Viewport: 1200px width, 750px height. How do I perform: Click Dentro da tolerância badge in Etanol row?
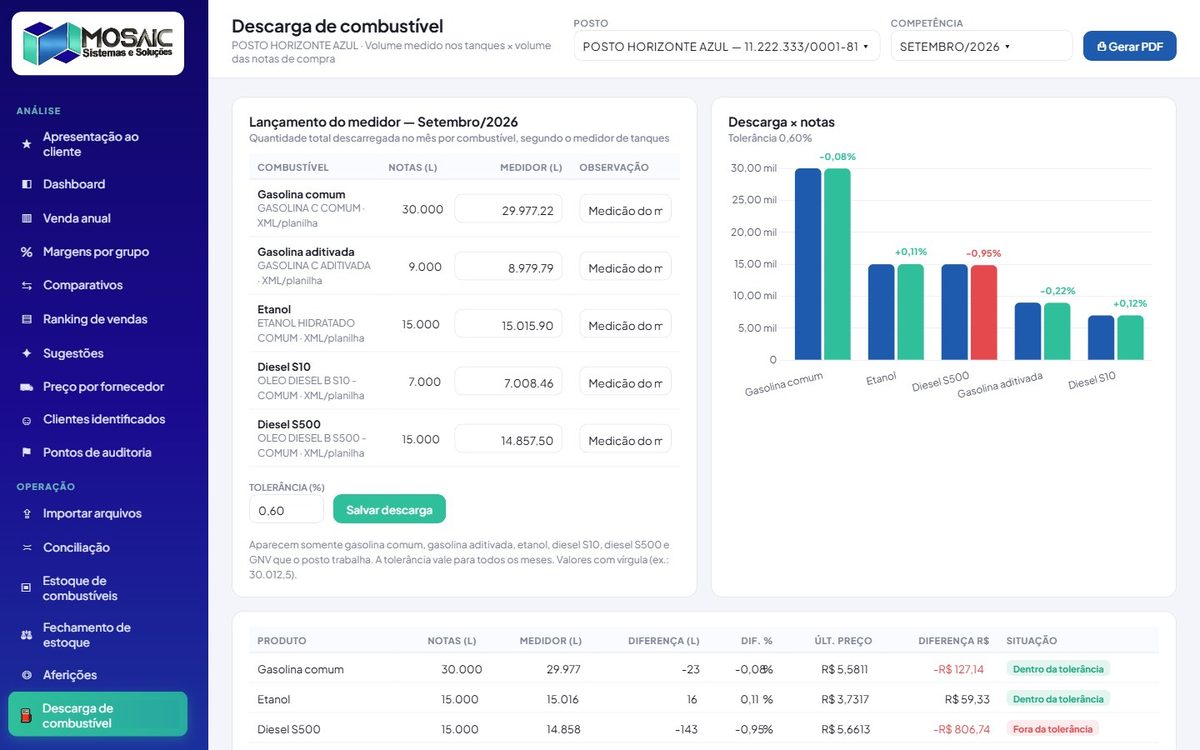click(x=1058, y=699)
